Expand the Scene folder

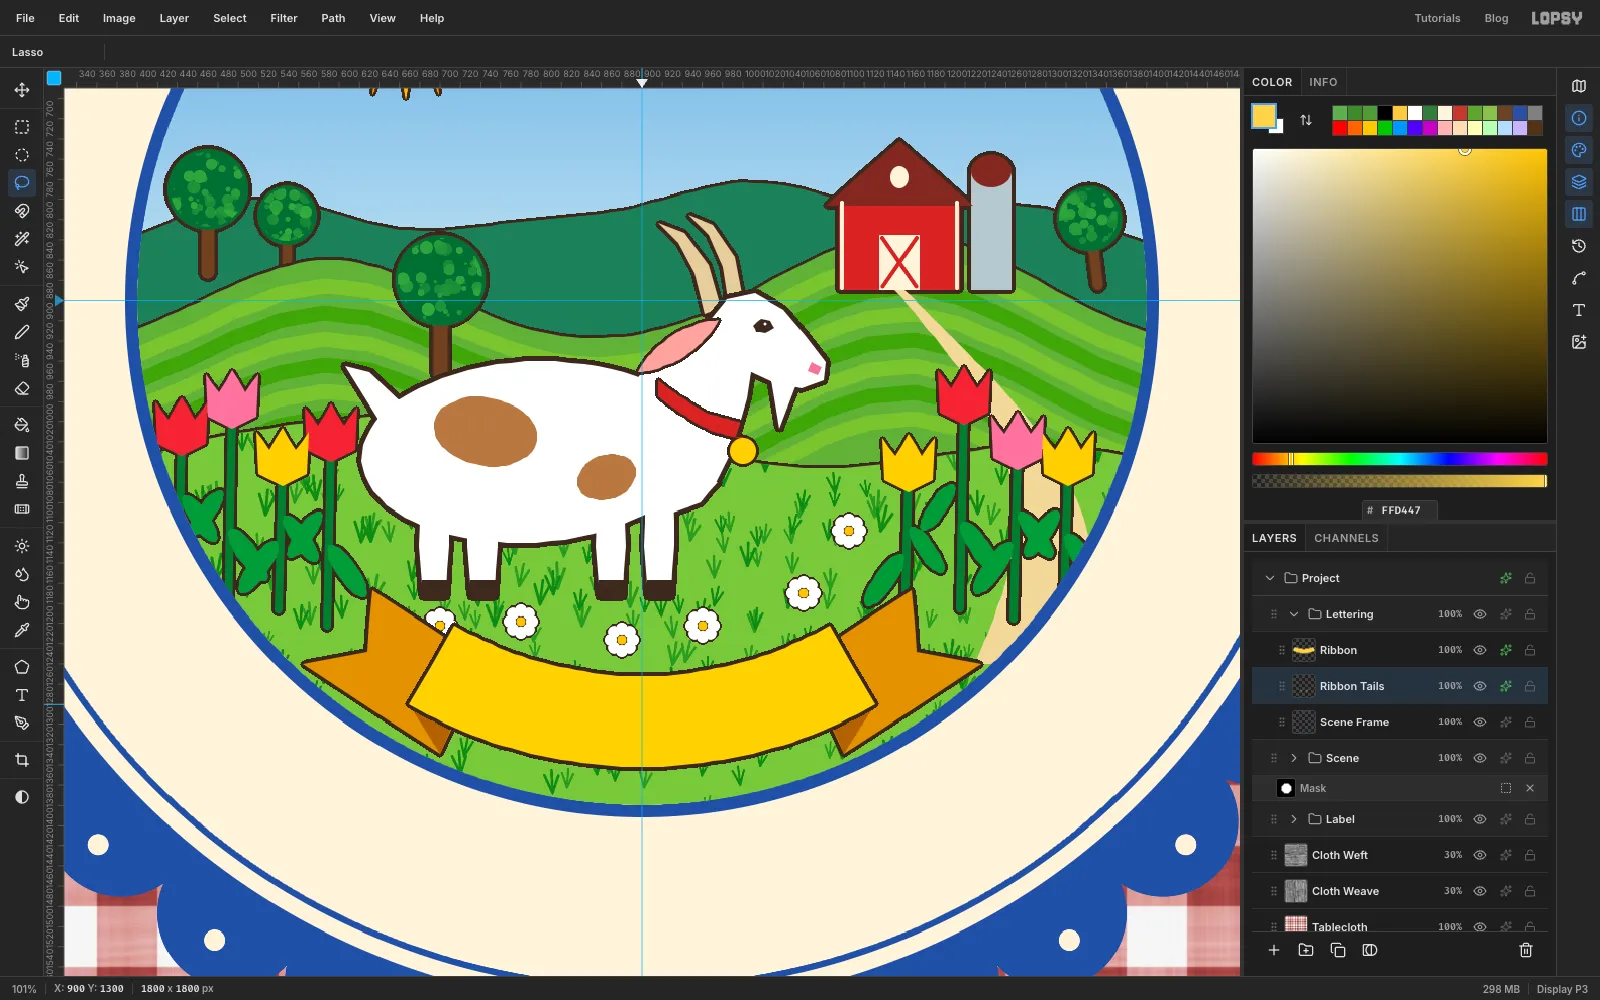click(x=1294, y=758)
